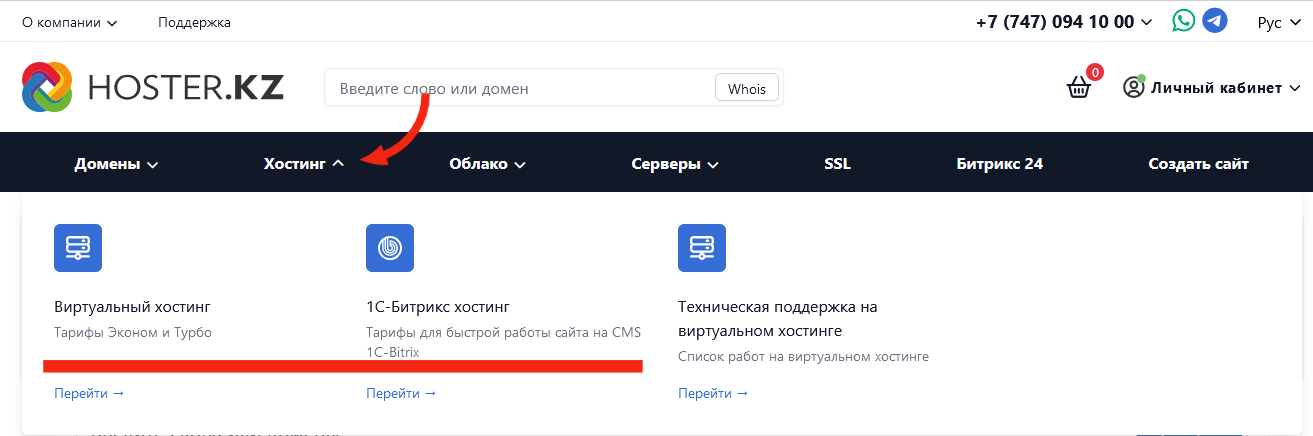Select SSL in the navigation bar

point(837,164)
